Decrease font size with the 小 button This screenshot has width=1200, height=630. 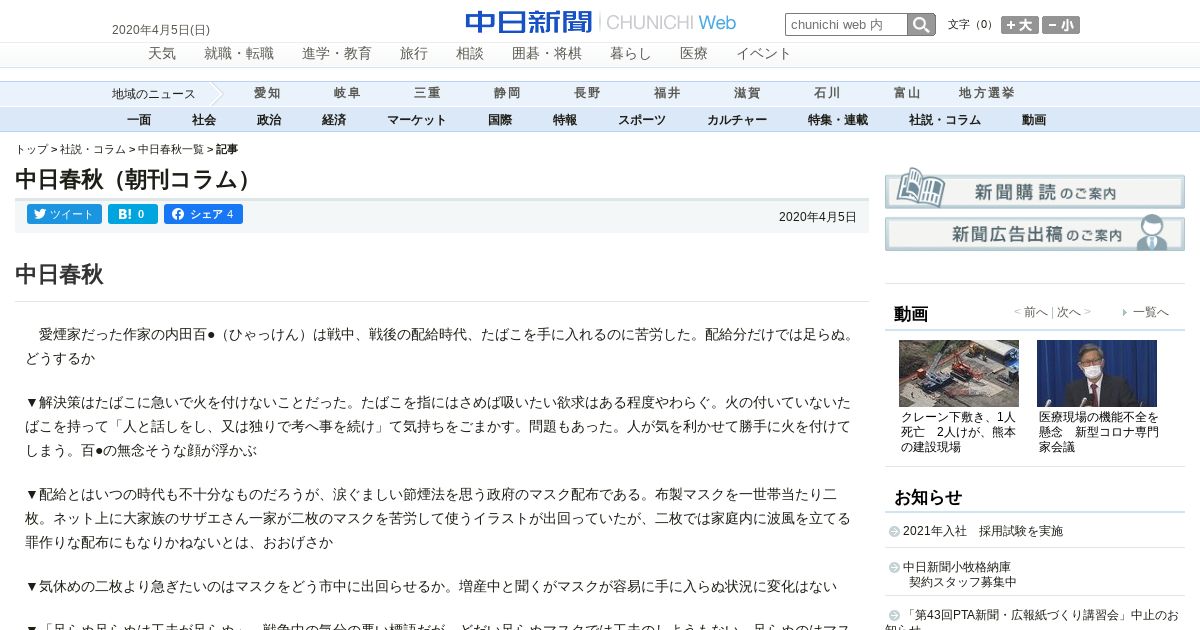tap(1061, 25)
